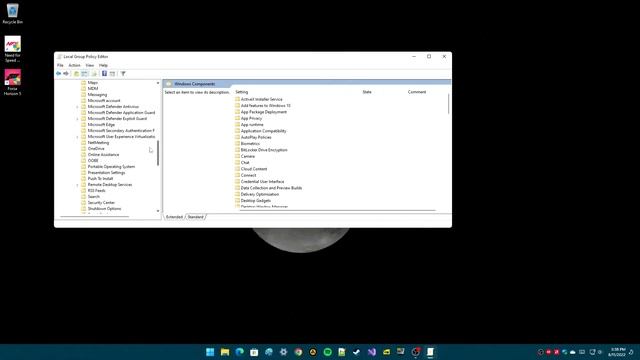Click the Forward arrow in the toolbar
The image size is (640, 360).
coord(66,74)
